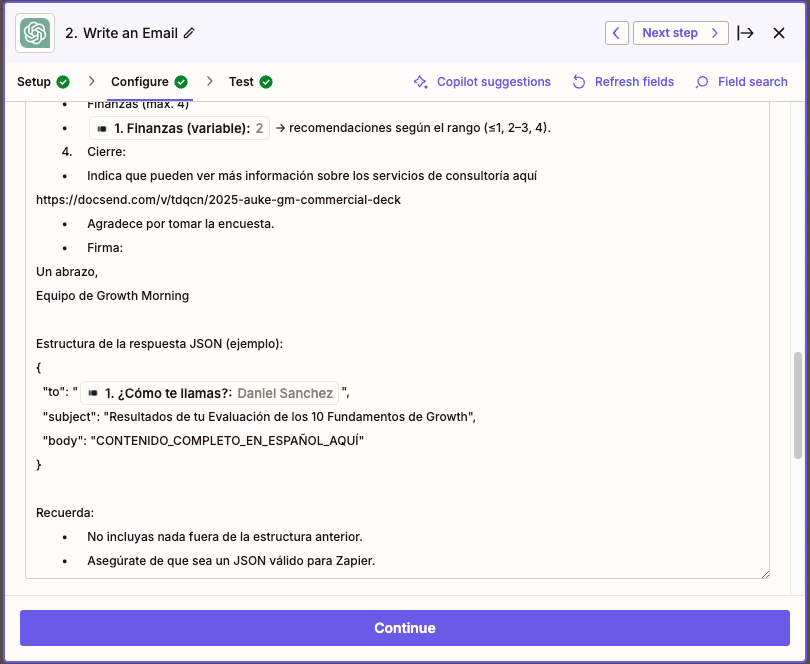810x664 pixels.
Task: Open Field search
Action: 741,82
